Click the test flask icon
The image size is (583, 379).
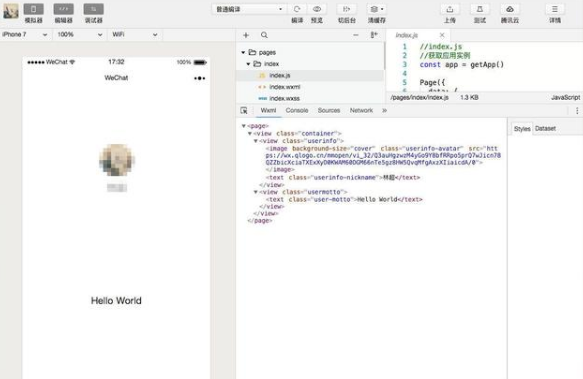click(480, 9)
